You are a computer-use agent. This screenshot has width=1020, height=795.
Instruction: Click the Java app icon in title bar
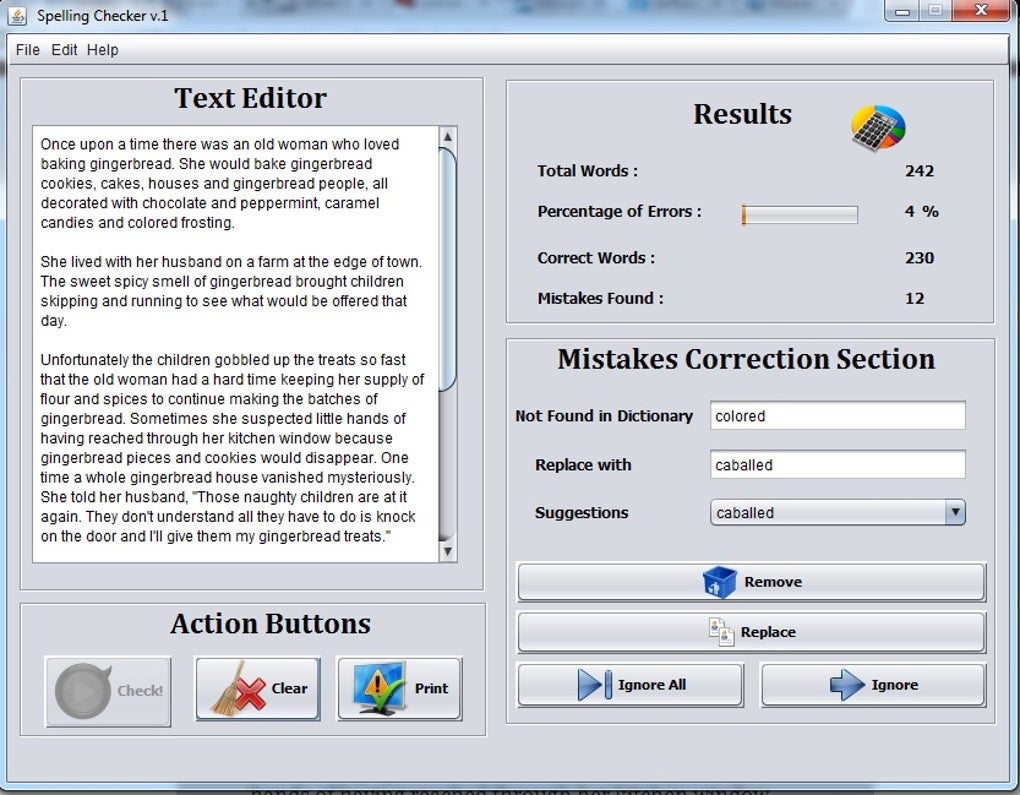[x=17, y=16]
